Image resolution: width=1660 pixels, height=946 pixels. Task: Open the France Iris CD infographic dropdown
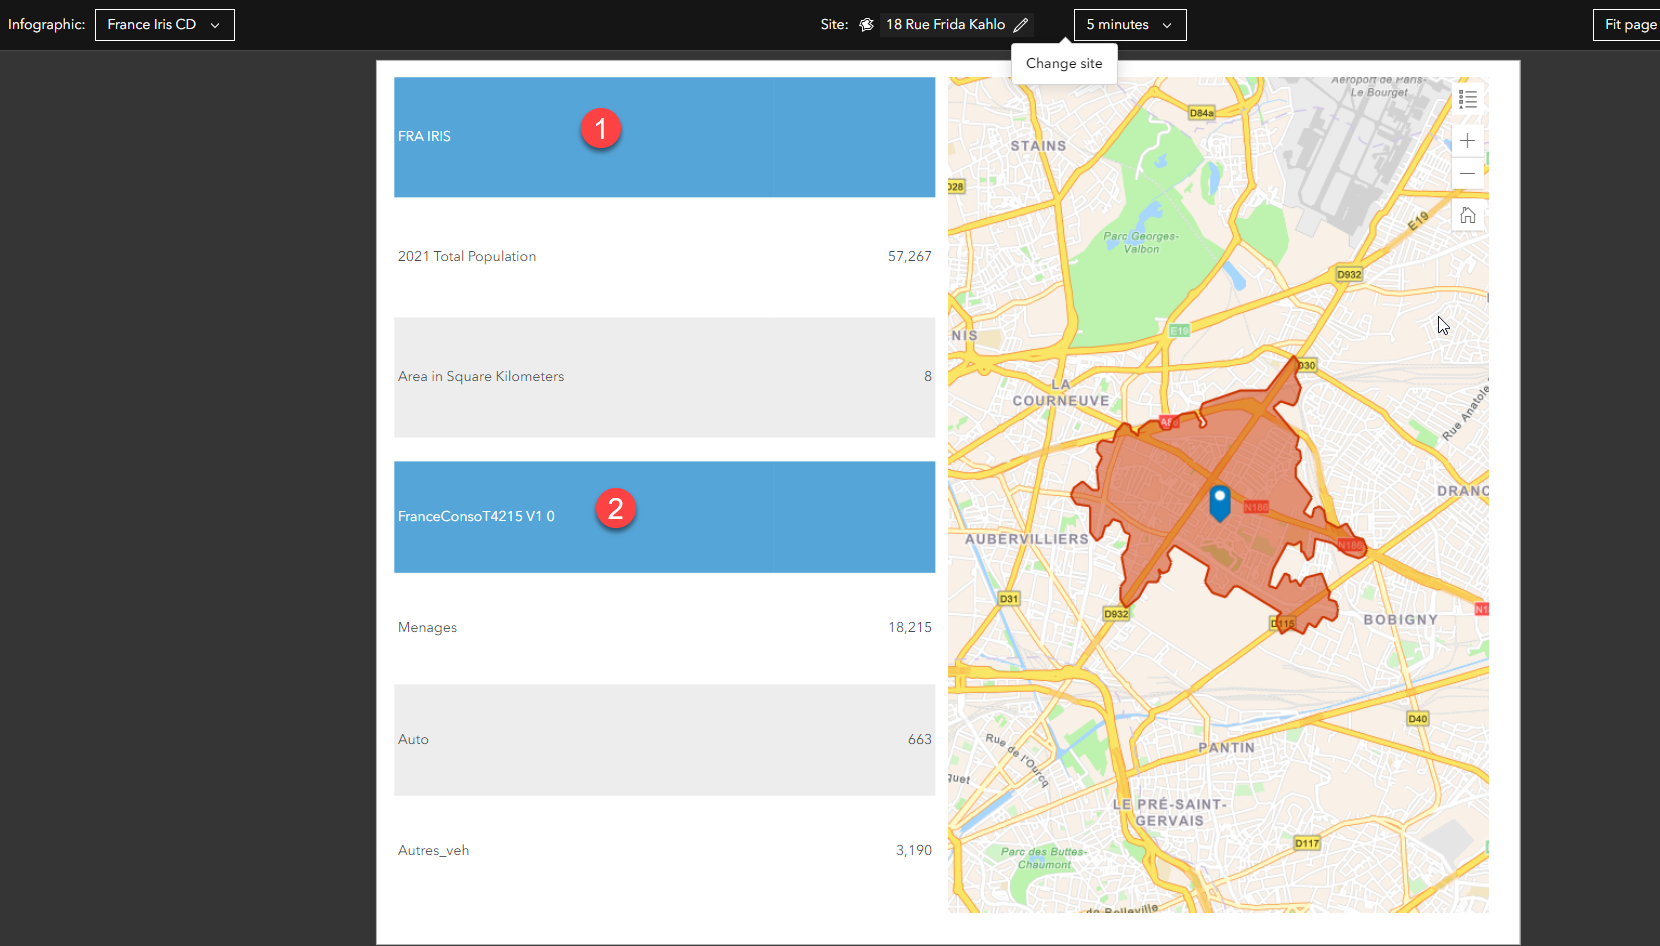(x=164, y=24)
